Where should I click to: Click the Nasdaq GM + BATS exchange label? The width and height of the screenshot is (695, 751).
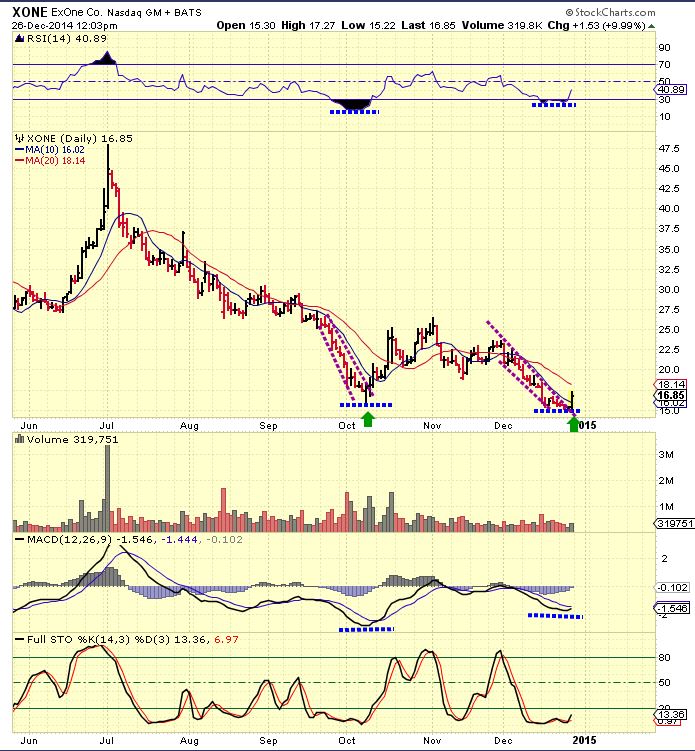[154, 13]
